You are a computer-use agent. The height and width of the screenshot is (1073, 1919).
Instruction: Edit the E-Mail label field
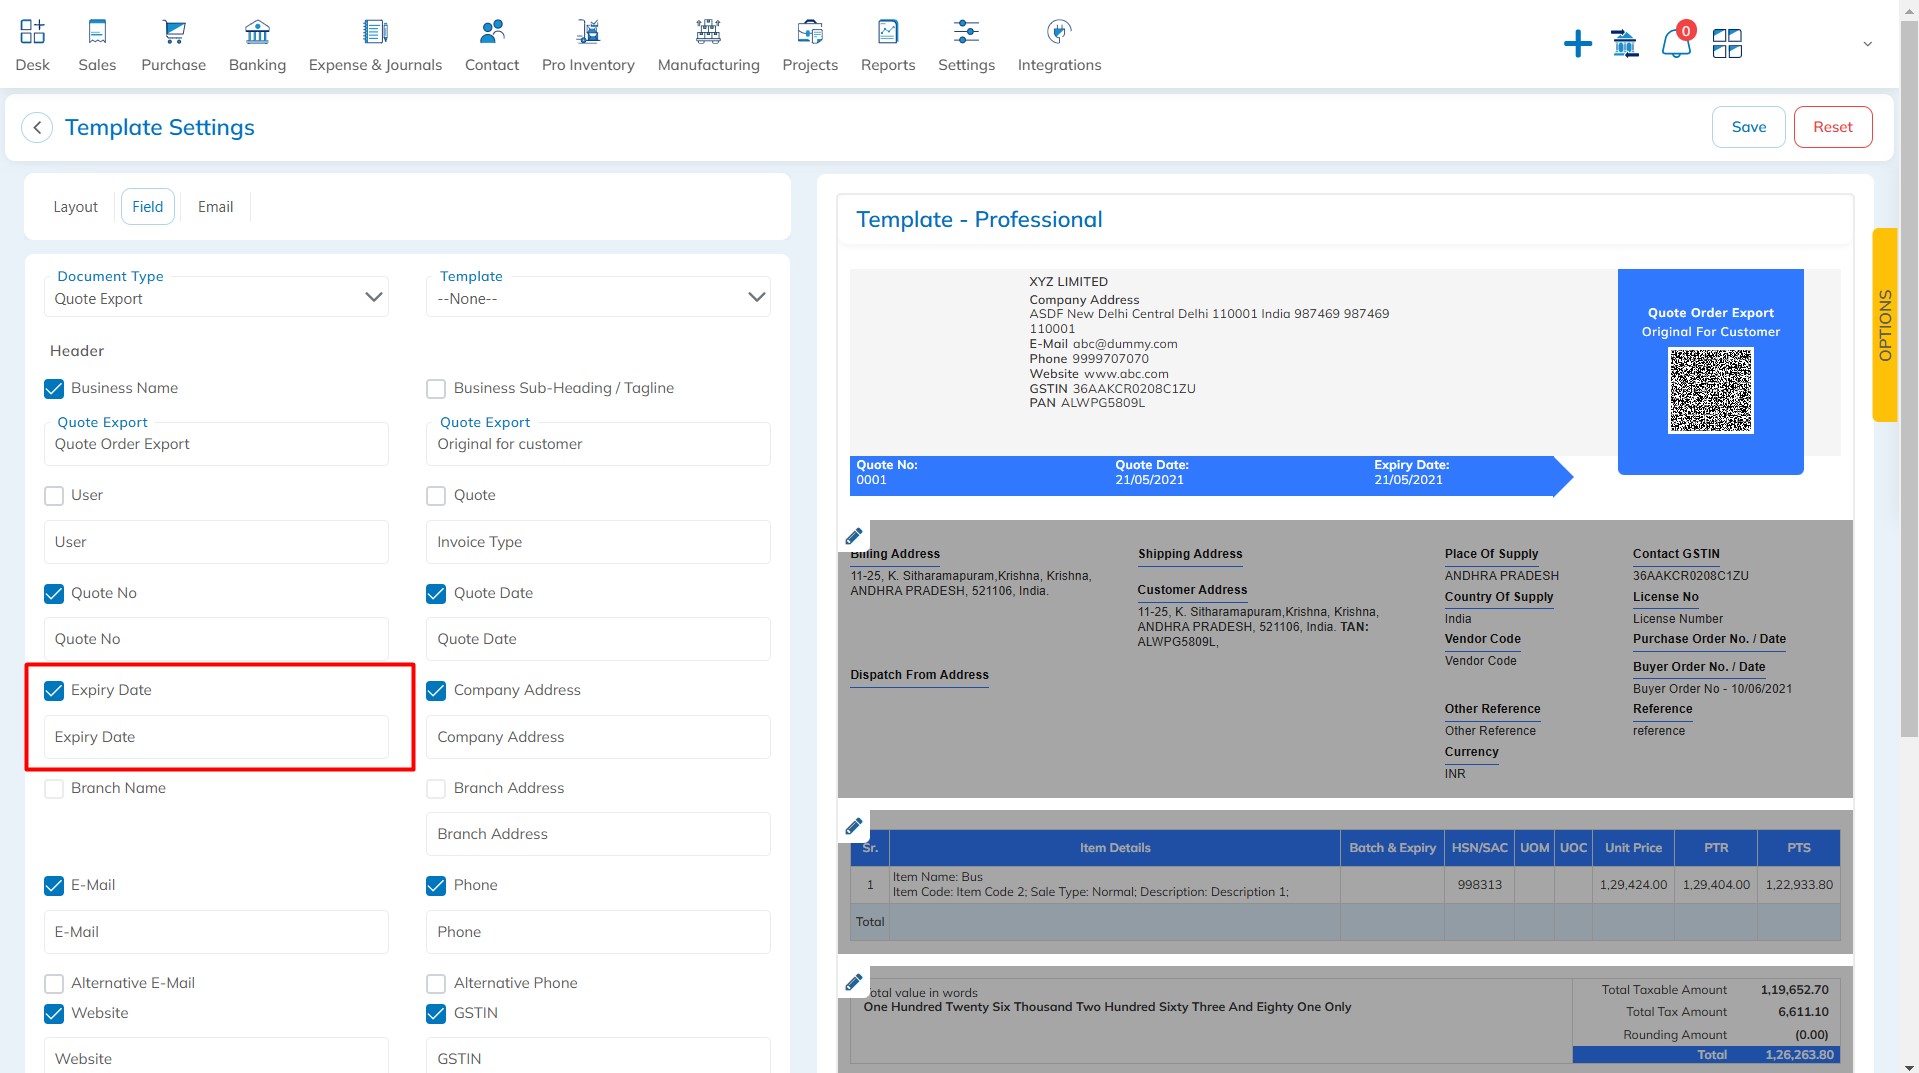[216, 932]
